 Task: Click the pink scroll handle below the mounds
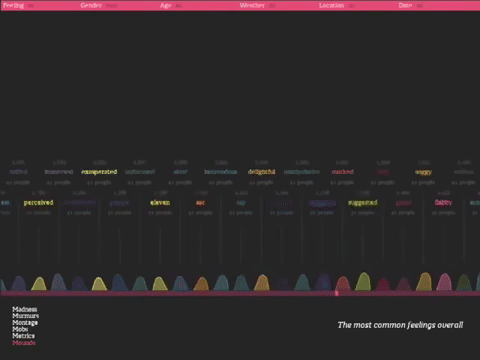pos(337,293)
